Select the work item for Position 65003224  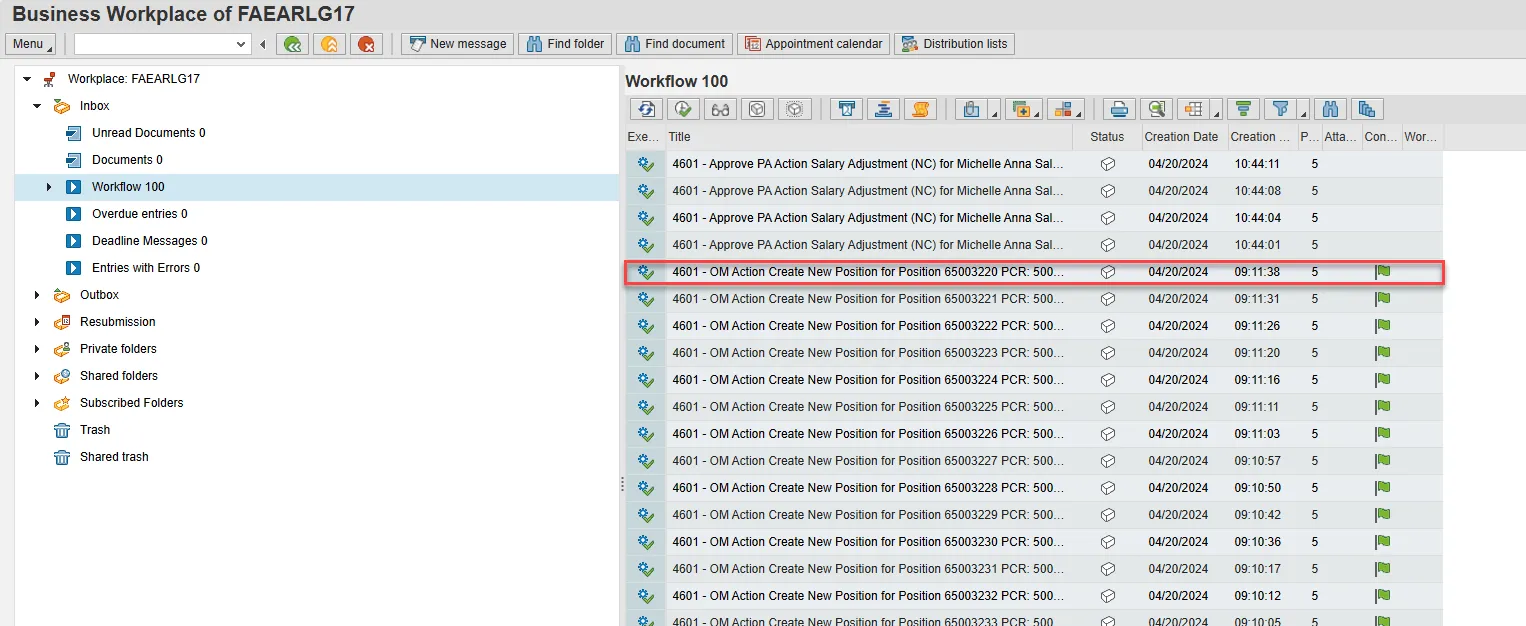coord(866,380)
